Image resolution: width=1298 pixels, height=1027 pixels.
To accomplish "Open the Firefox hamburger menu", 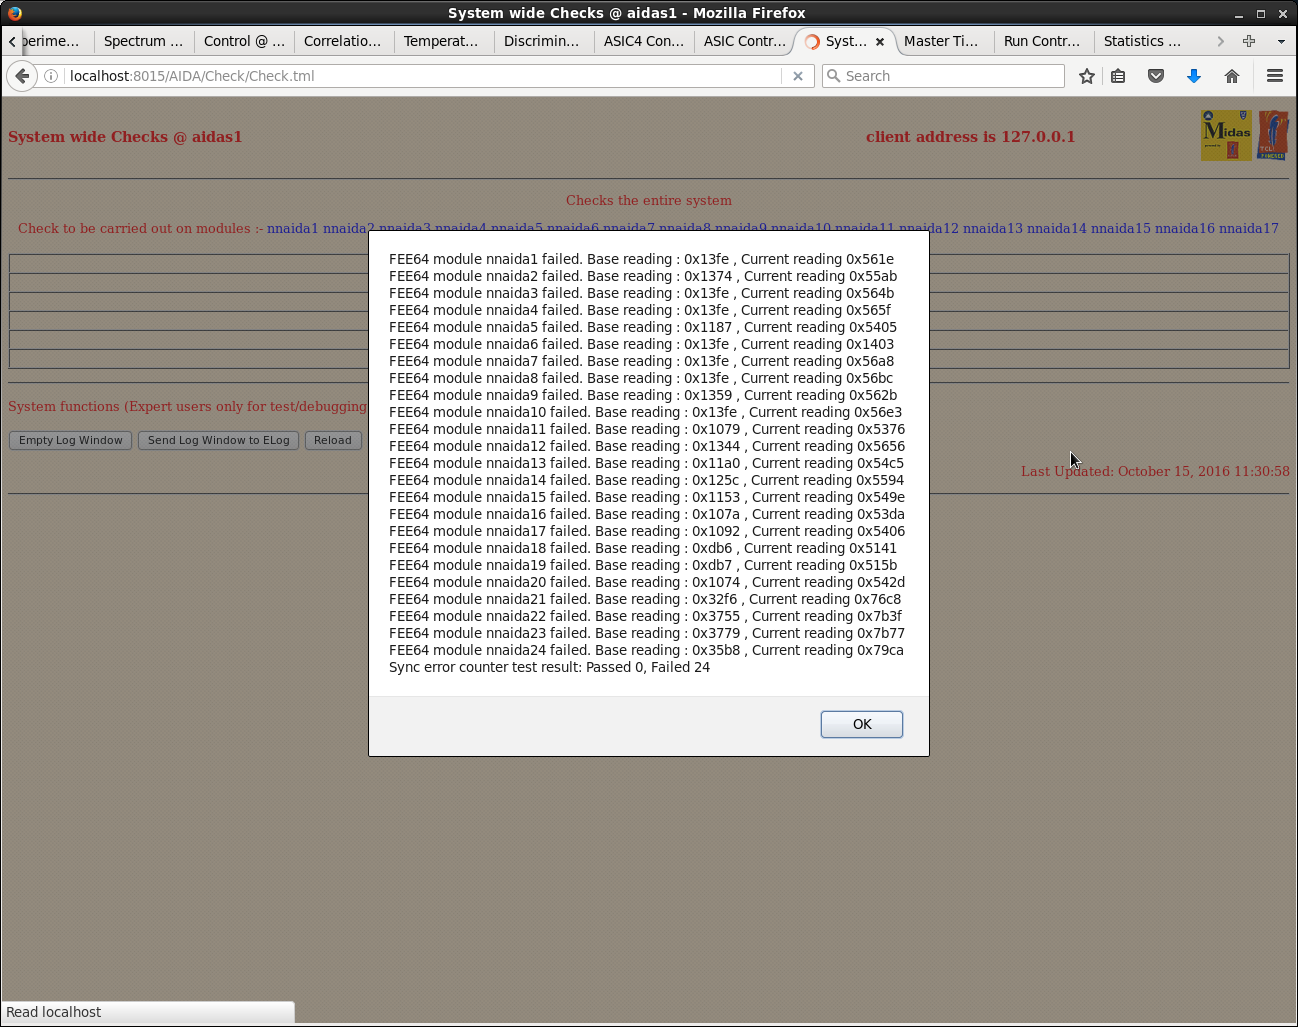I will click(x=1275, y=76).
